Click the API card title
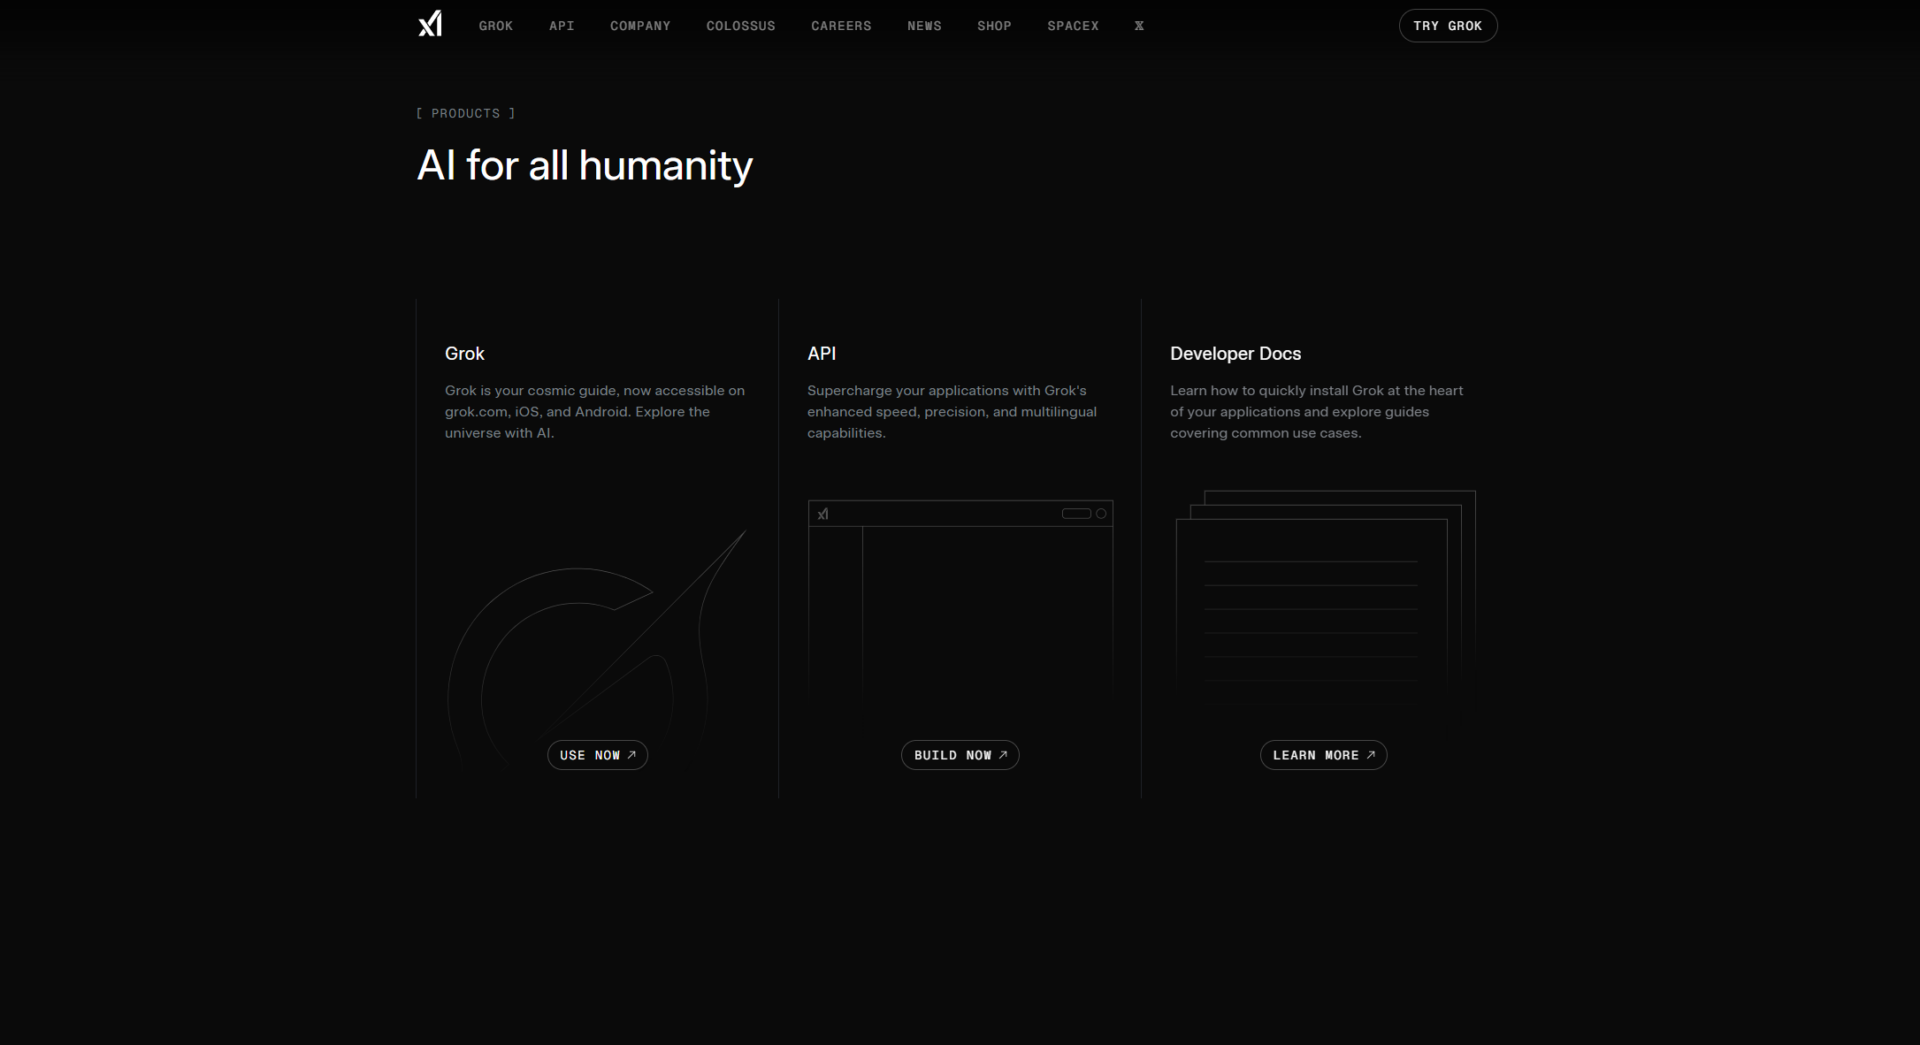Image resolution: width=1920 pixels, height=1045 pixels. [x=822, y=354]
